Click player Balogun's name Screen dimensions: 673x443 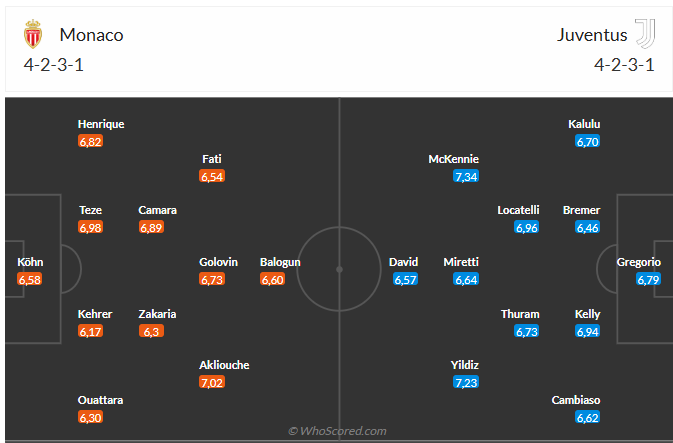click(x=280, y=262)
